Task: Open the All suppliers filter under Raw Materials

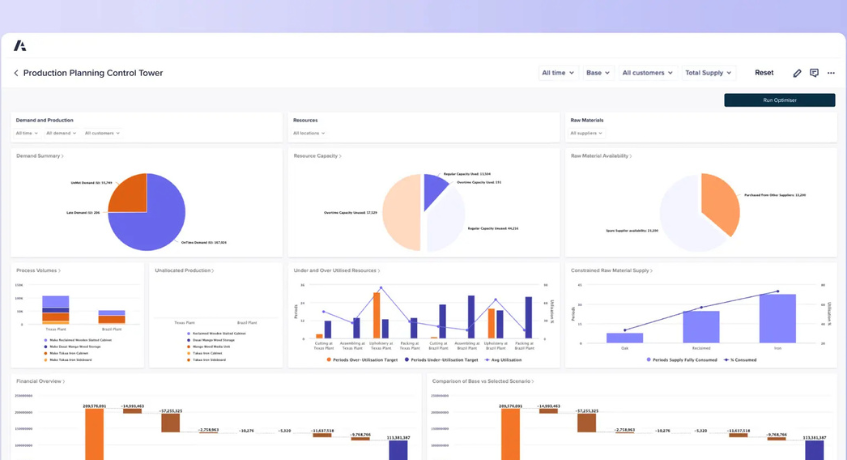Action: click(587, 133)
